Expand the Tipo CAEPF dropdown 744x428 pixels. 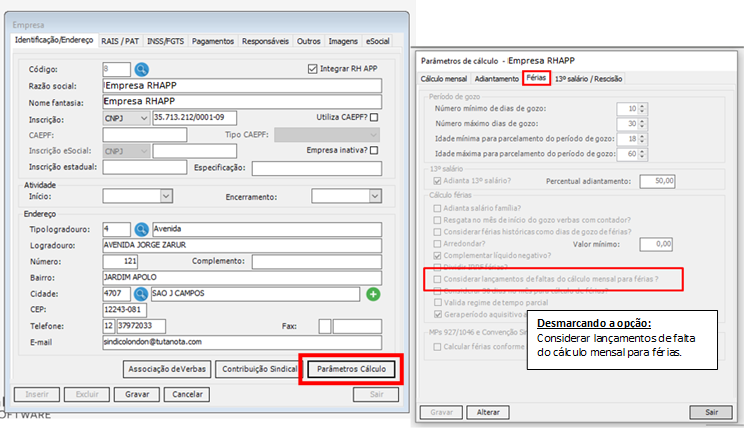coord(327,135)
